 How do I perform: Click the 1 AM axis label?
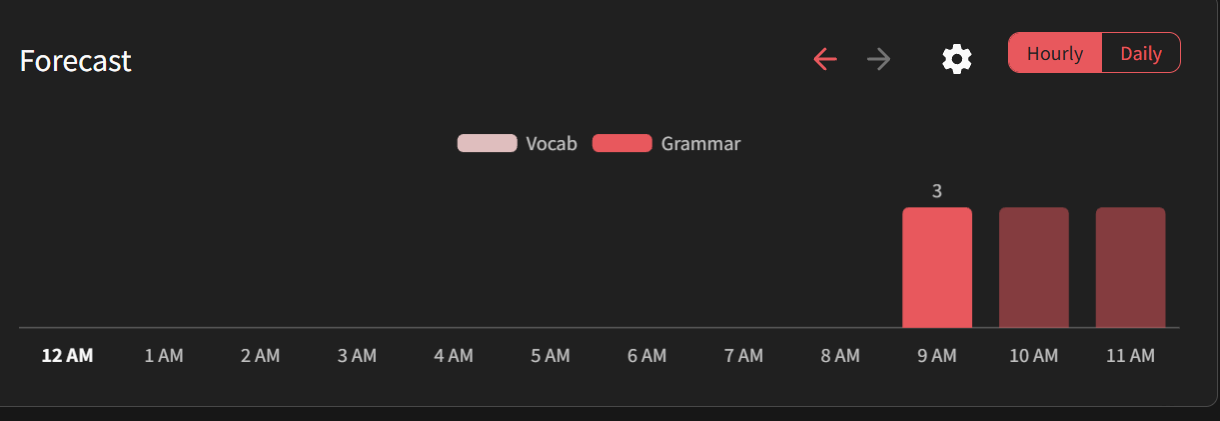click(x=164, y=356)
